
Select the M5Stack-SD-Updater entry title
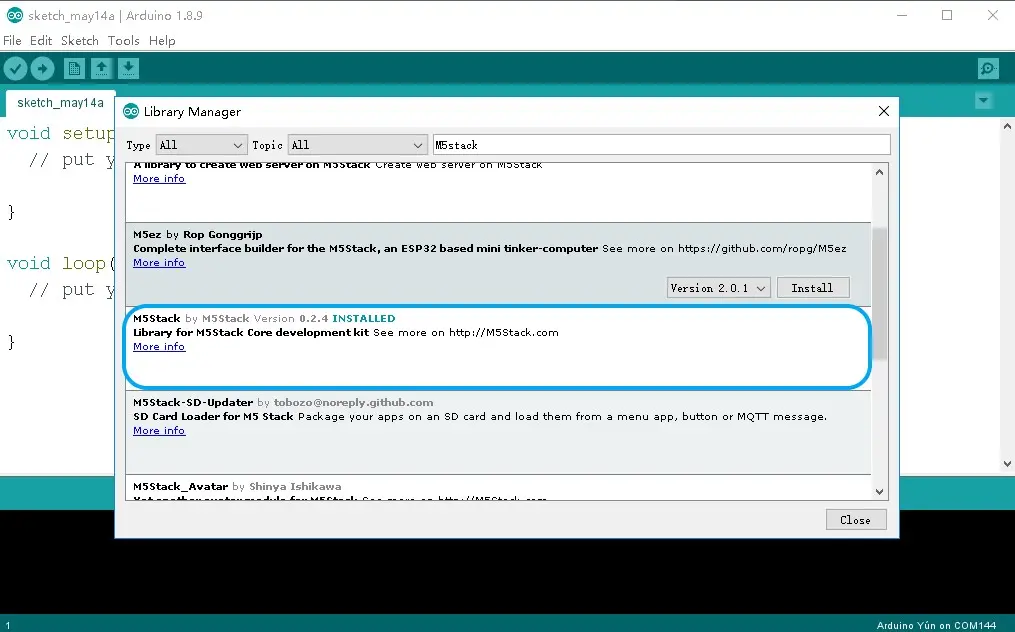point(193,402)
